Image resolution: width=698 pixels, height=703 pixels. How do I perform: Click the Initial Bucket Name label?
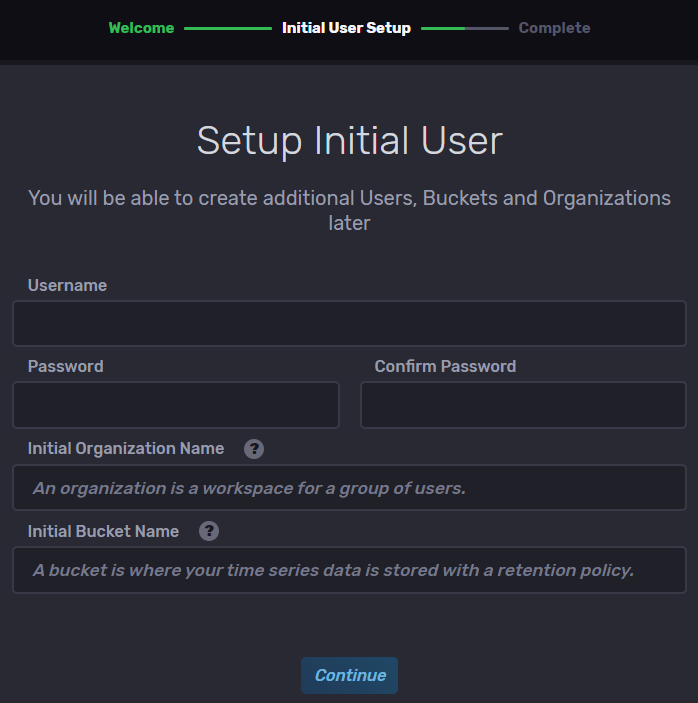pos(103,531)
